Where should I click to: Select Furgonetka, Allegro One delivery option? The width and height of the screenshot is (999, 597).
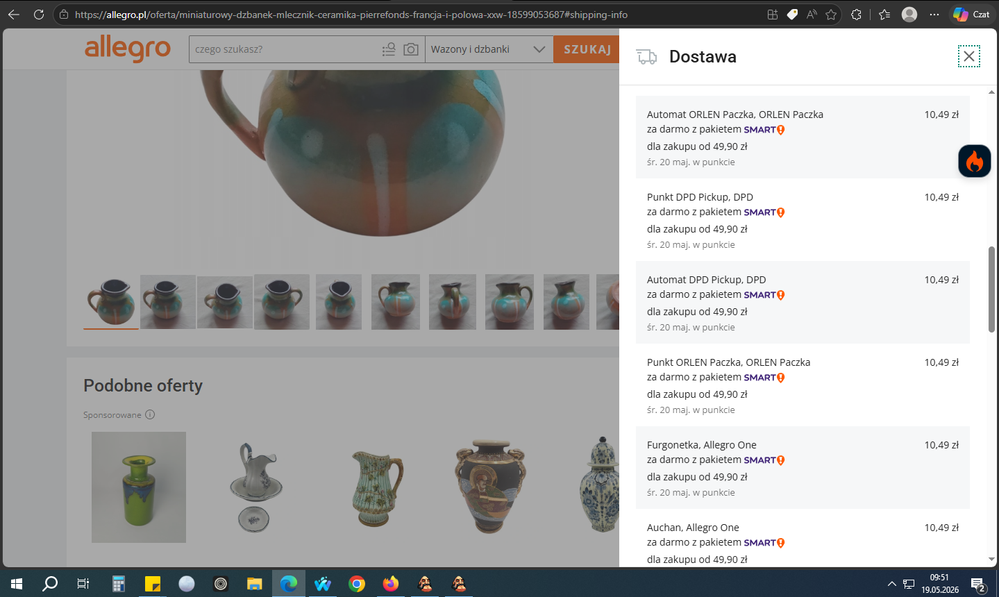click(802, 468)
